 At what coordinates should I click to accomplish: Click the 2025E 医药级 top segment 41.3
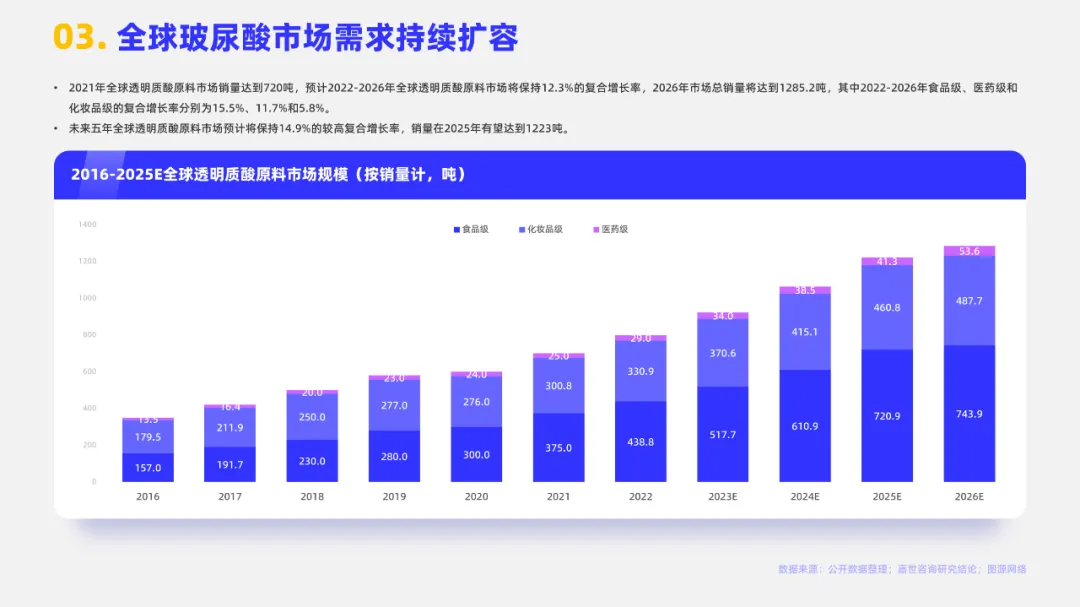887,261
